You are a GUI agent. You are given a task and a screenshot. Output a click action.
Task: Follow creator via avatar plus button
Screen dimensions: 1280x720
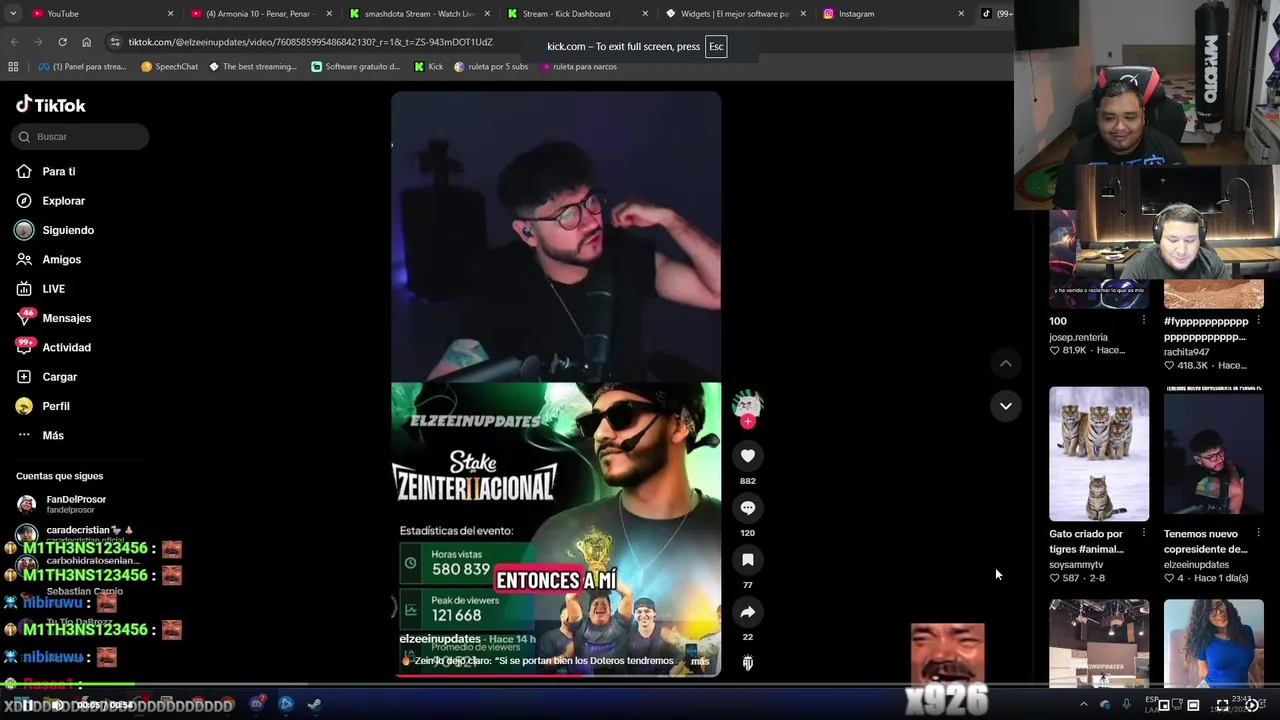click(748, 422)
